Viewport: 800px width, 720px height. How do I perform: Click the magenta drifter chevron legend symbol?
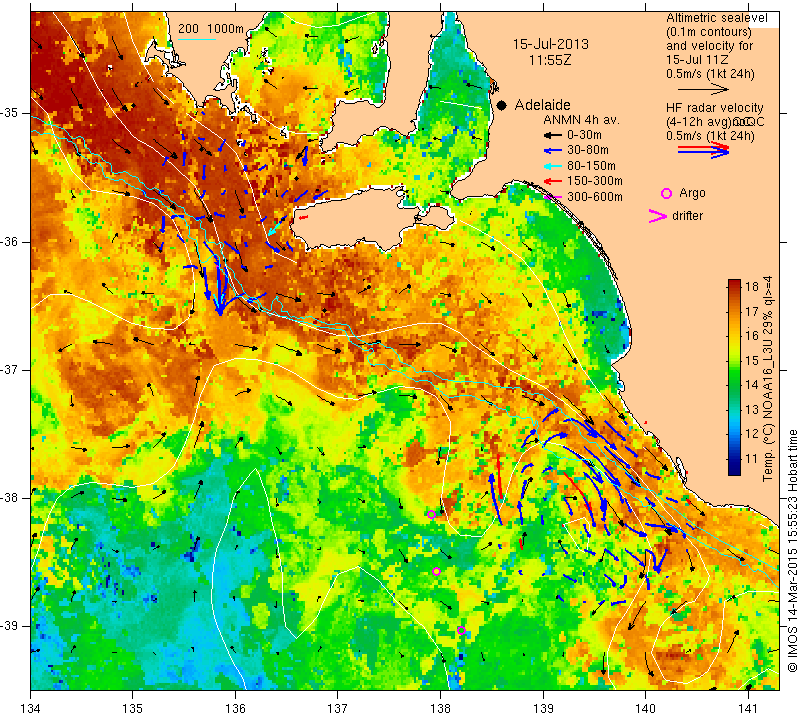tap(657, 216)
